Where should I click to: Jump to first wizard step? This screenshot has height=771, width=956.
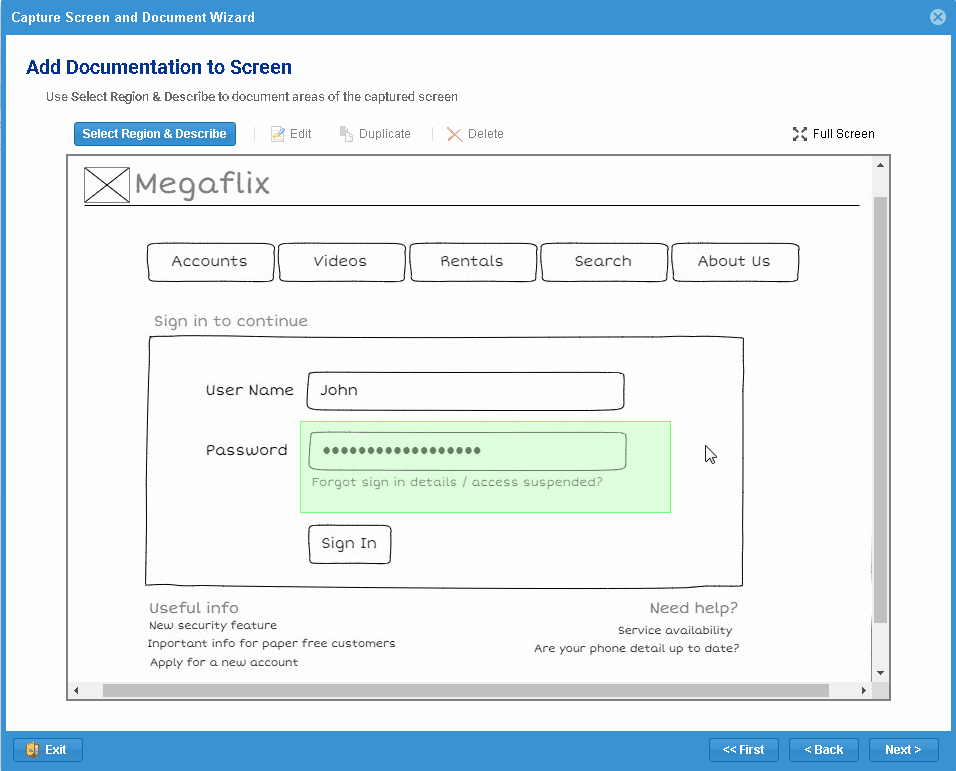(743, 750)
